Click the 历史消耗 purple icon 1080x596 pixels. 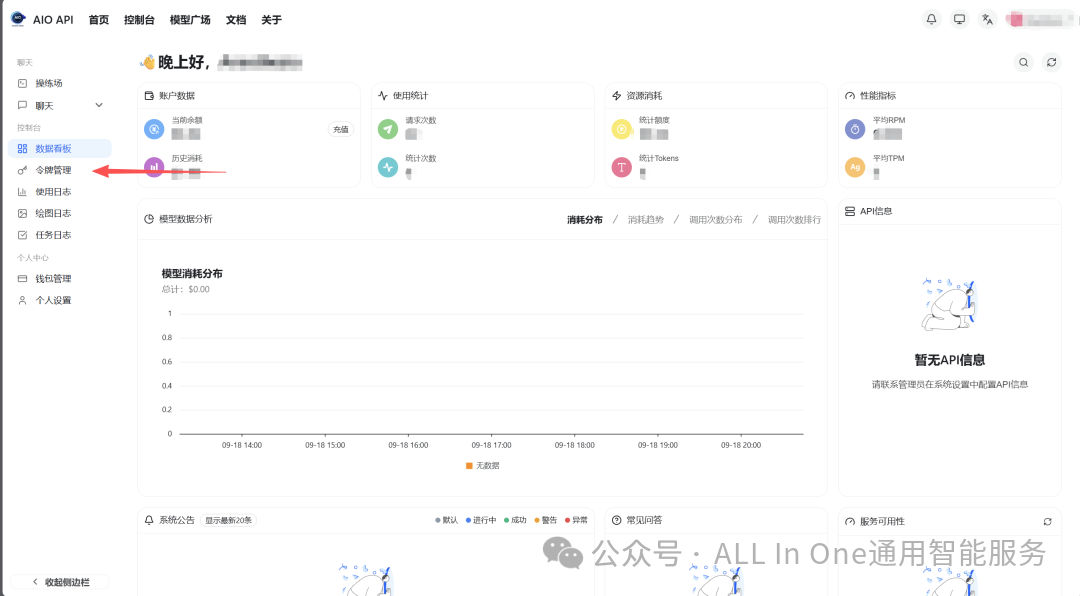[154, 167]
